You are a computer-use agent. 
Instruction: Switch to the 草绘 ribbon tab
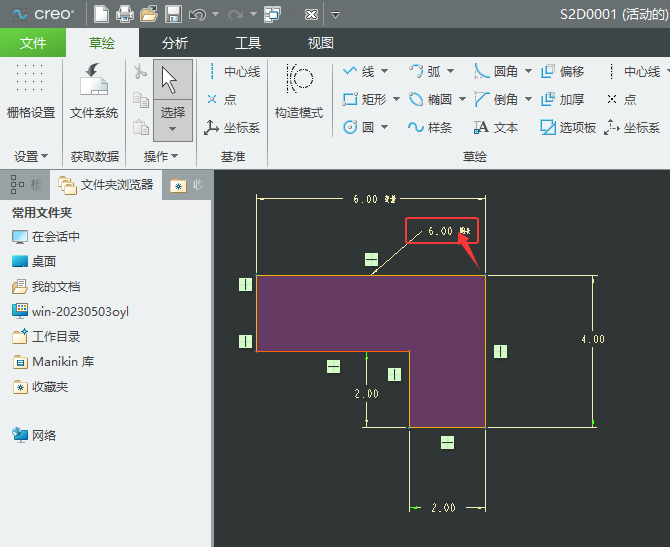tap(102, 43)
